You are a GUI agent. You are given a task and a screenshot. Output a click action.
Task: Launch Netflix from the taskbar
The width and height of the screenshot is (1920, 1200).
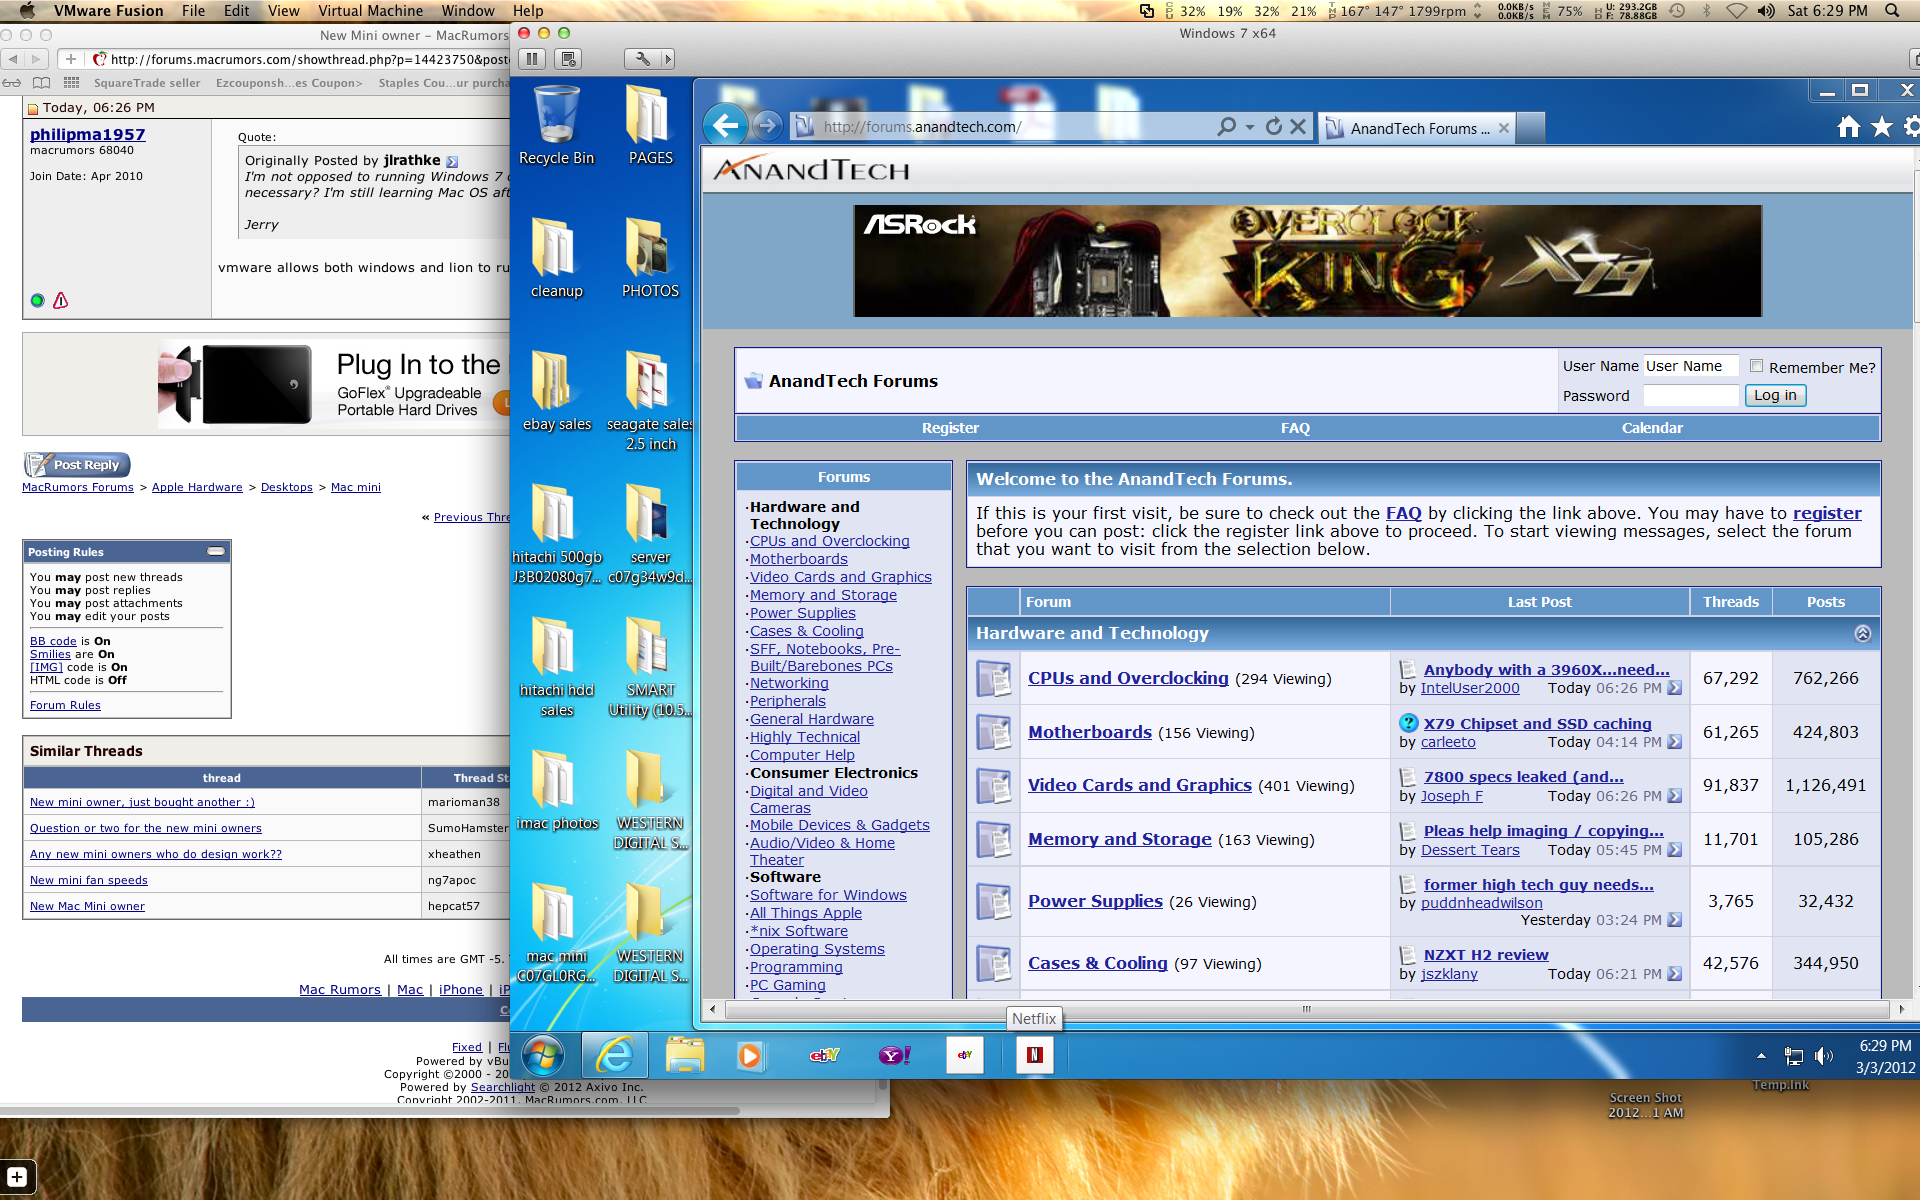[x=1034, y=1055]
